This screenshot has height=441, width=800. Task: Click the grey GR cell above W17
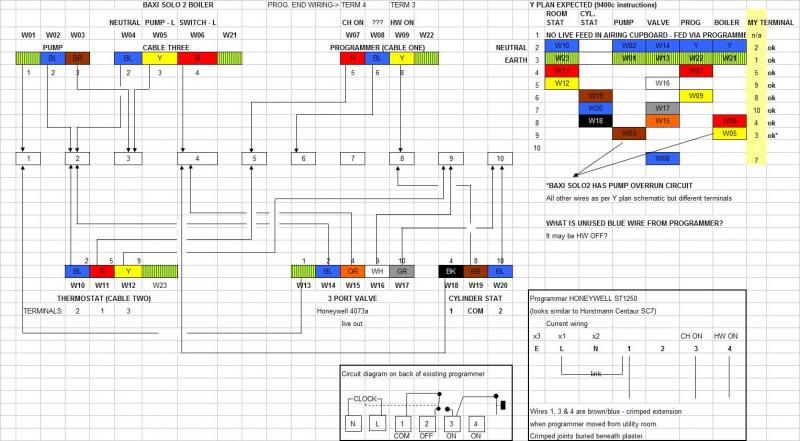[x=402, y=270]
